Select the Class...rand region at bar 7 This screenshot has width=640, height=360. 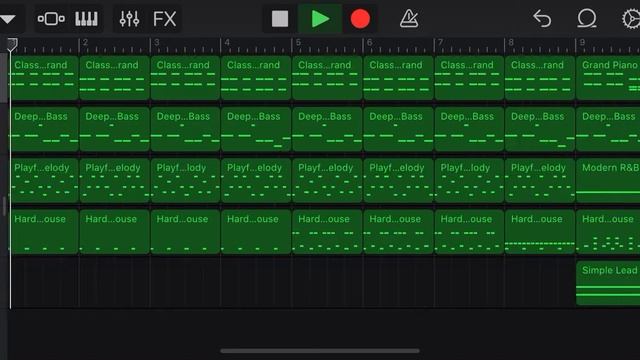pyautogui.click(x=469, y=78)
